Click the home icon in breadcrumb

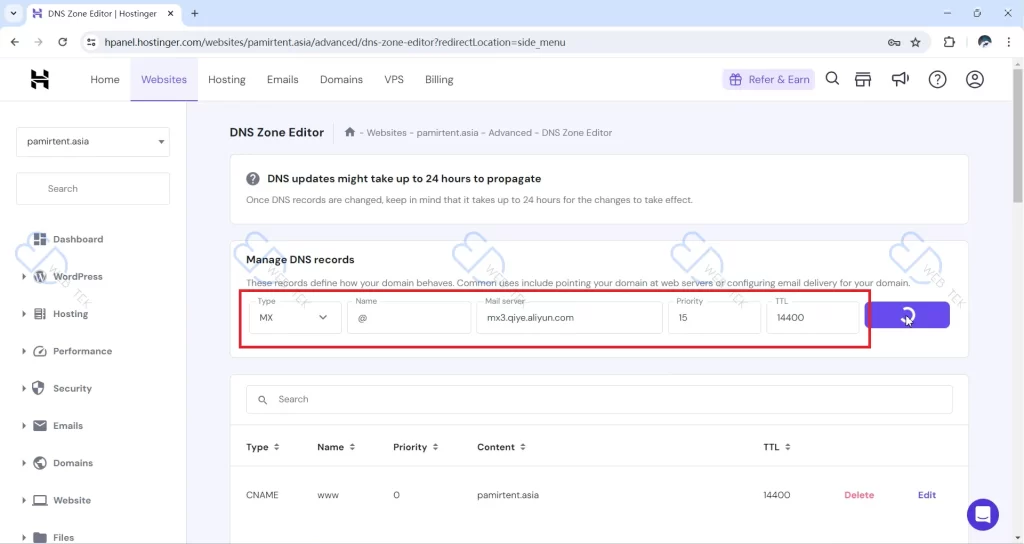pos(350,132)
